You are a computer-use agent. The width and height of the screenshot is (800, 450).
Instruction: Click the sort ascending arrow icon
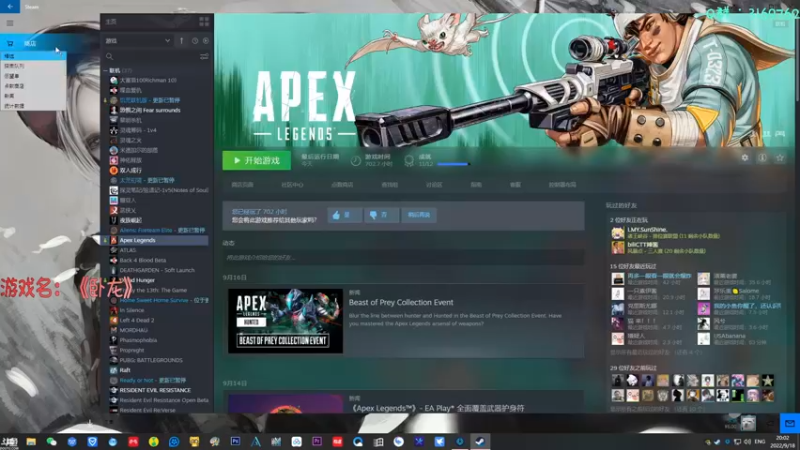click(x=181, y=40)
